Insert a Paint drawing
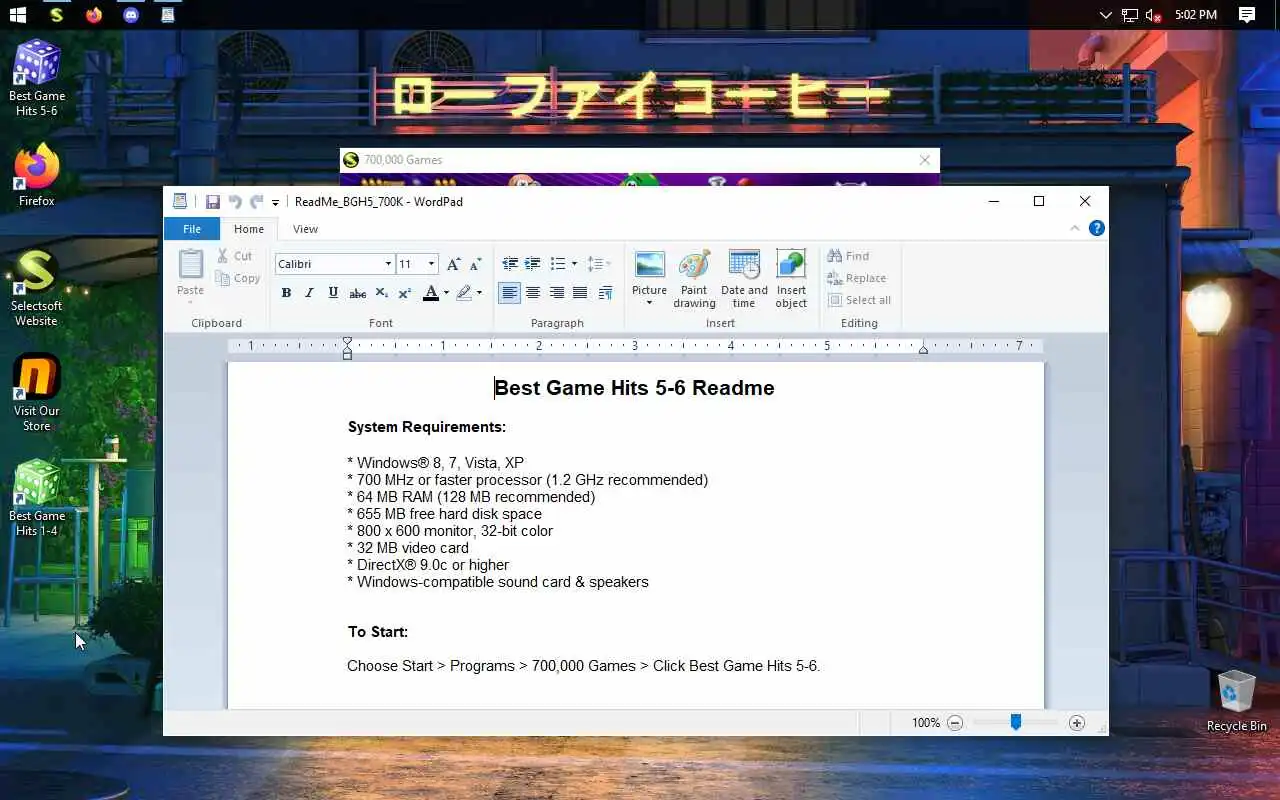1280x800 pixels. coord(694,278)
